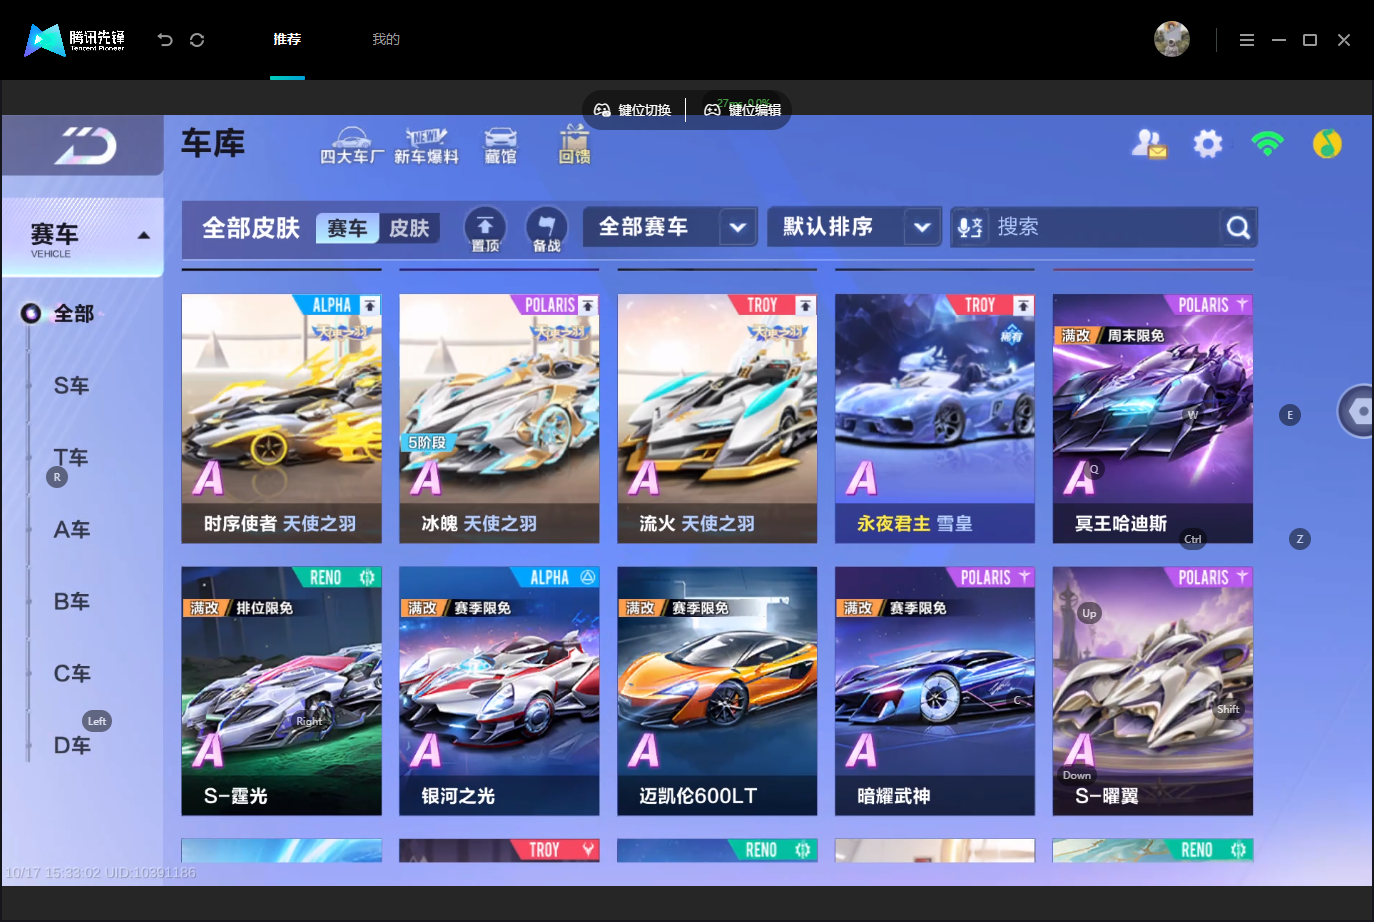Open the 默认排序 sort dropdown
1374x922 pixels.
[x=854, y=227]
